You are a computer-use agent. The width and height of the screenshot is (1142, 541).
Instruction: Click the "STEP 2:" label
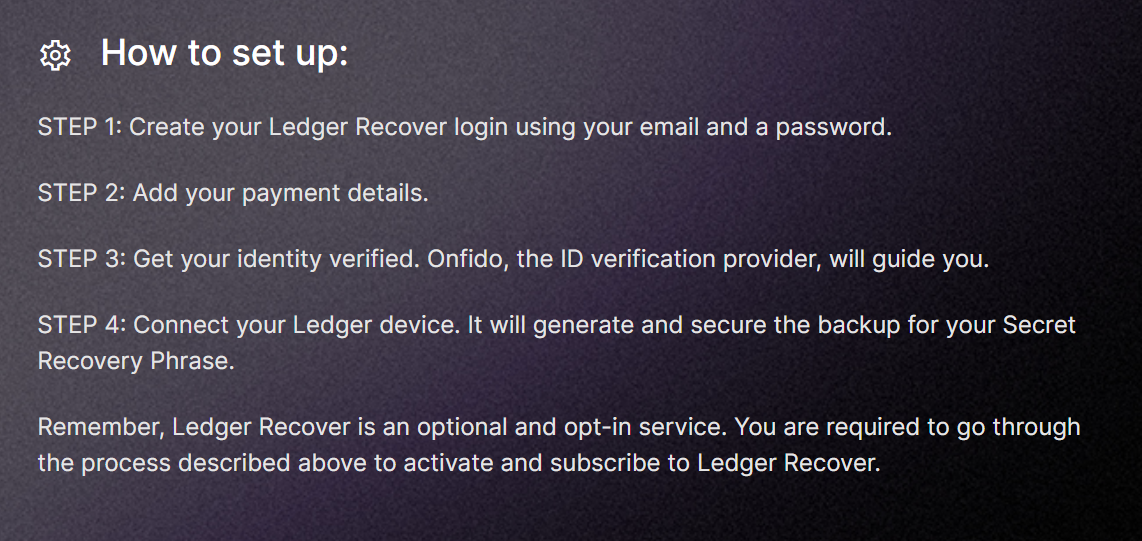coord(81,193)
